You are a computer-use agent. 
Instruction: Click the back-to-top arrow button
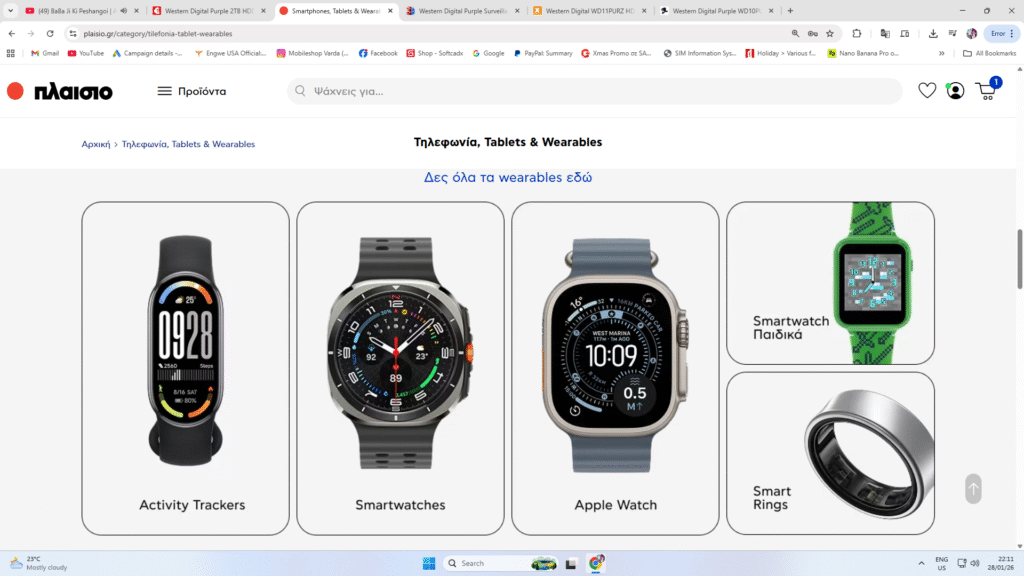click(x=973, y=488)
